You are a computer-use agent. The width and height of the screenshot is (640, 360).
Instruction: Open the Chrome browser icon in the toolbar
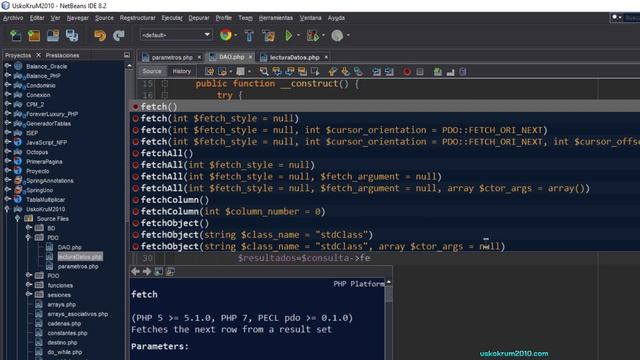point(225,35)
